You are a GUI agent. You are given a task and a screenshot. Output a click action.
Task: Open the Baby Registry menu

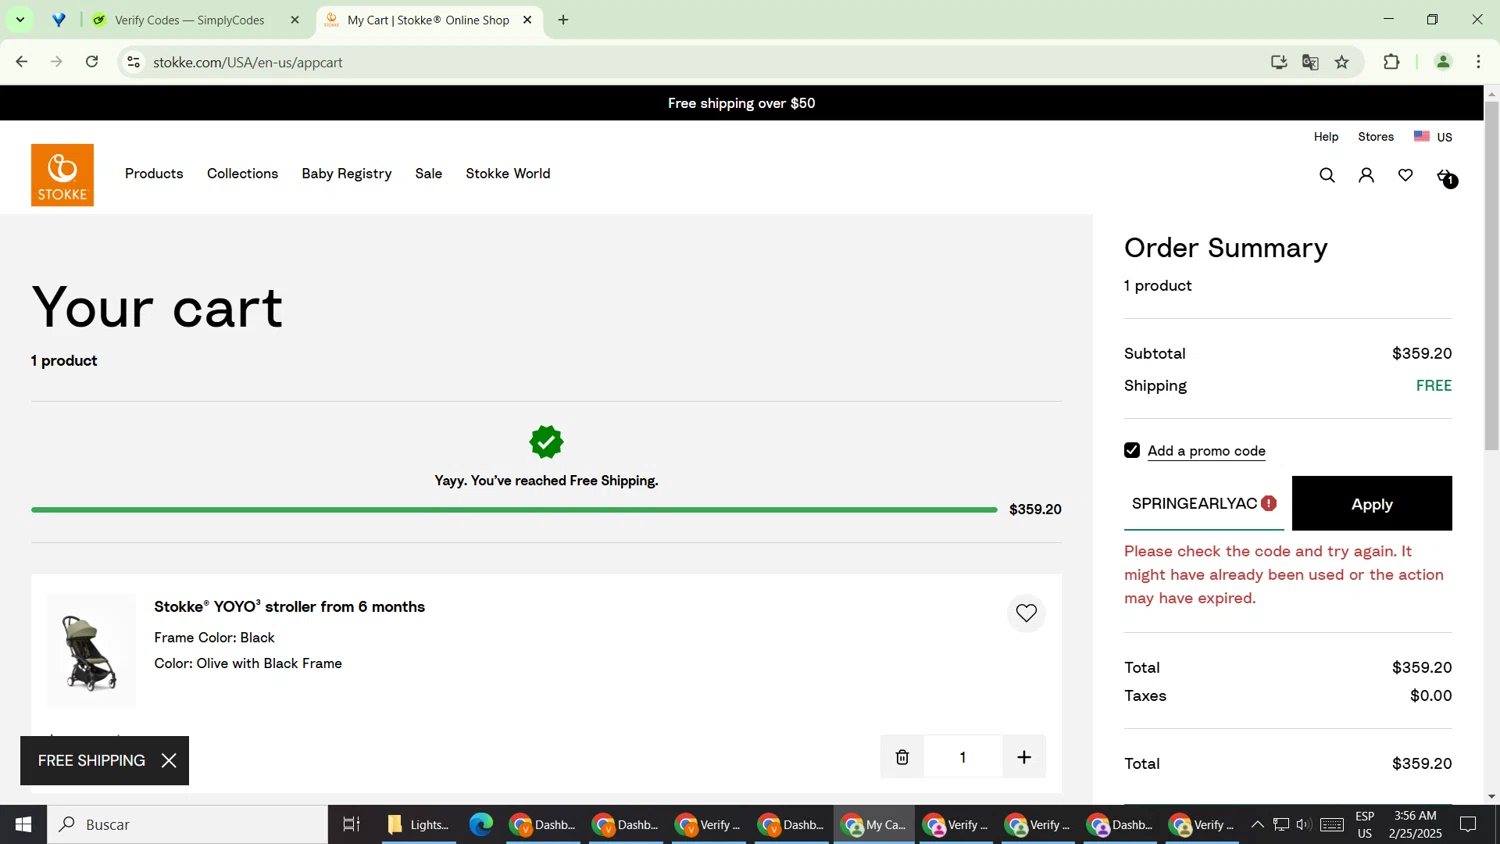coord(347,174)
